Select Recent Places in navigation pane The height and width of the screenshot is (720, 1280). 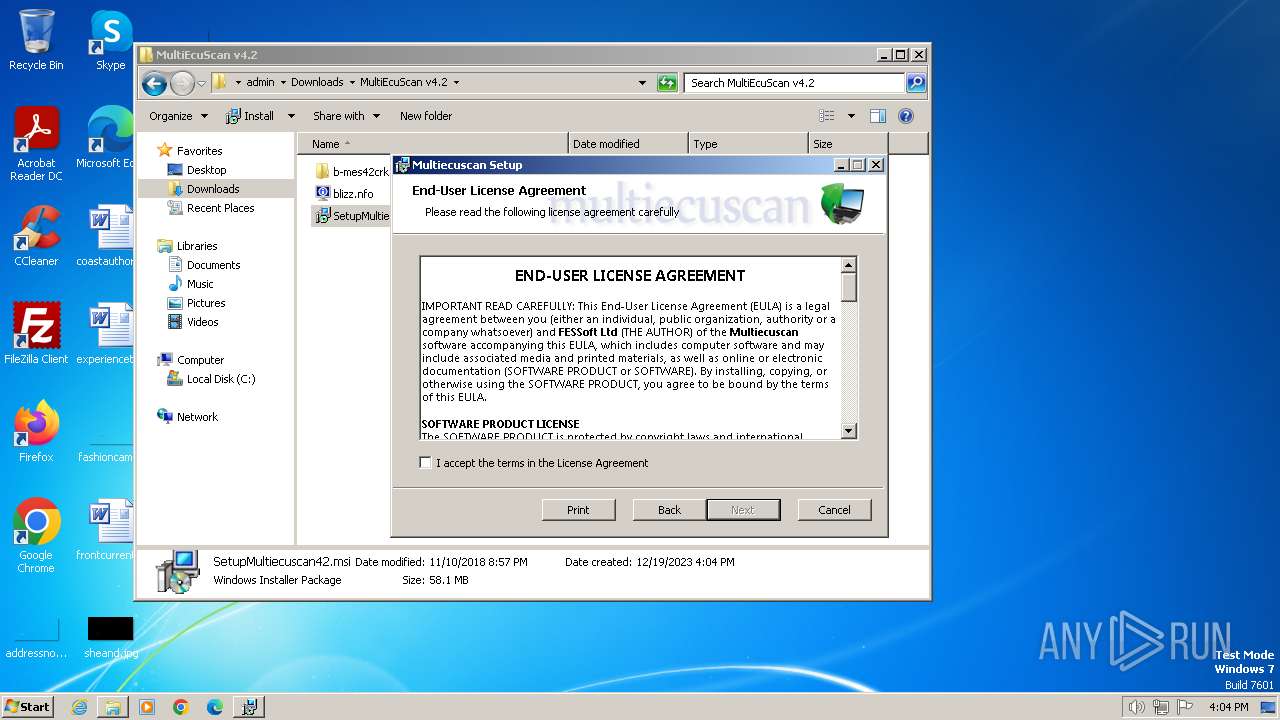220,208
